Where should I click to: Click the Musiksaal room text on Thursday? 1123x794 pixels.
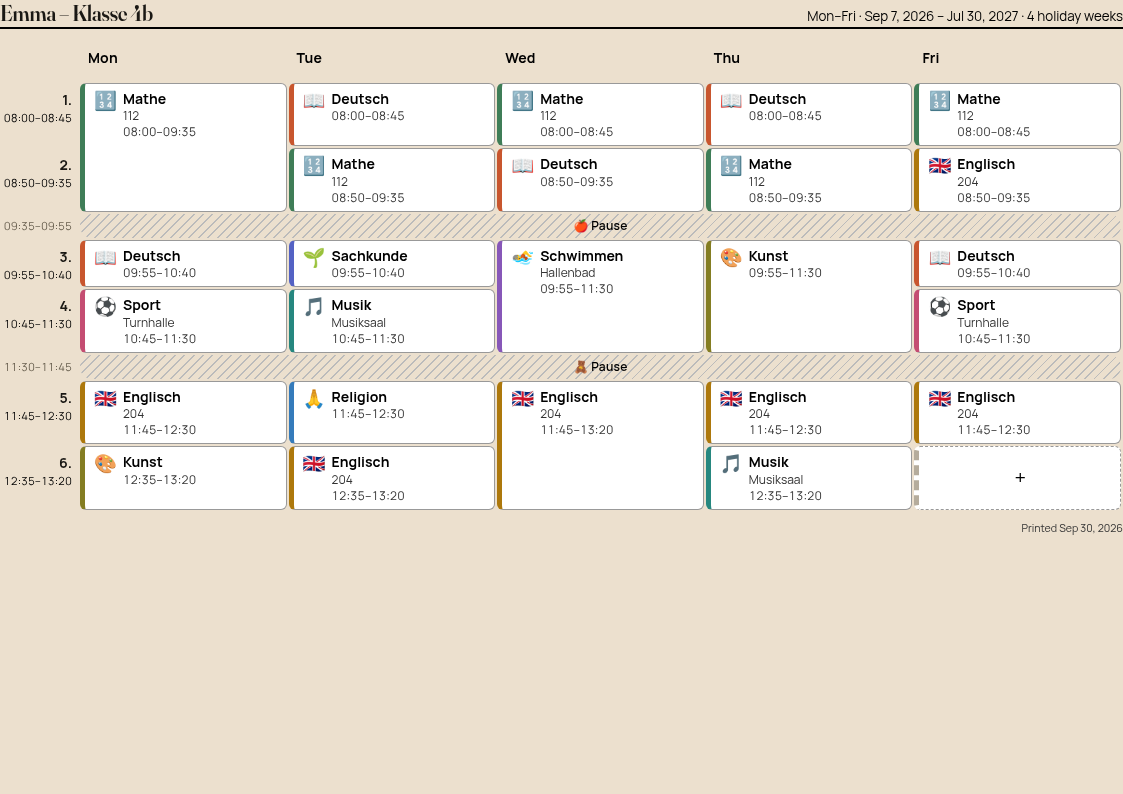coord(776,480)
